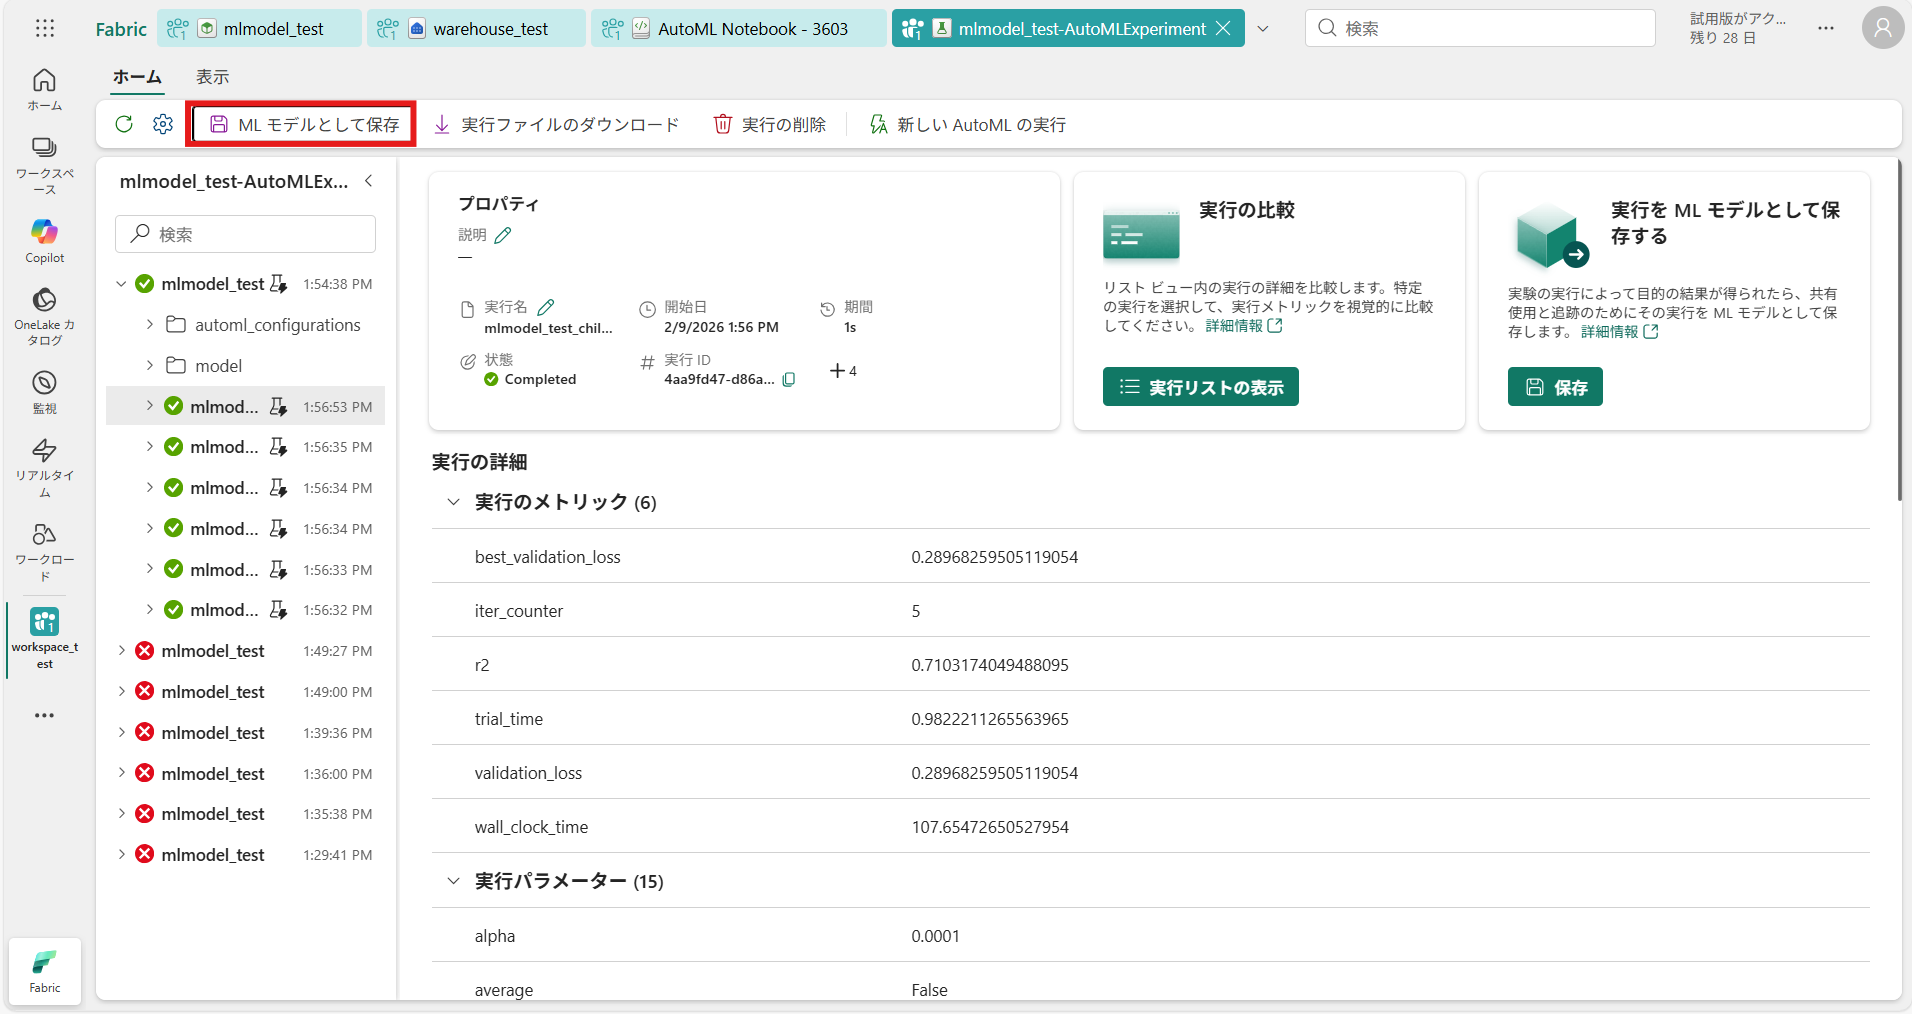The width and height of the screenshot is (1912, 1014).
Task: Click the edit pencil next to 実行名
Action: point(546,307)
